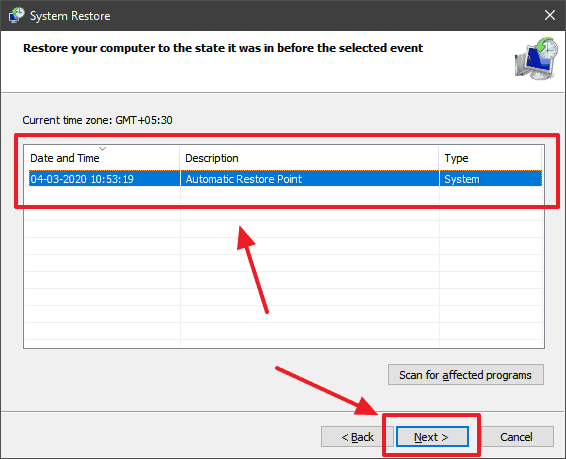Open Scan for affected programs
The height and width of the screenshot is (459, 566).
(466, 375)
